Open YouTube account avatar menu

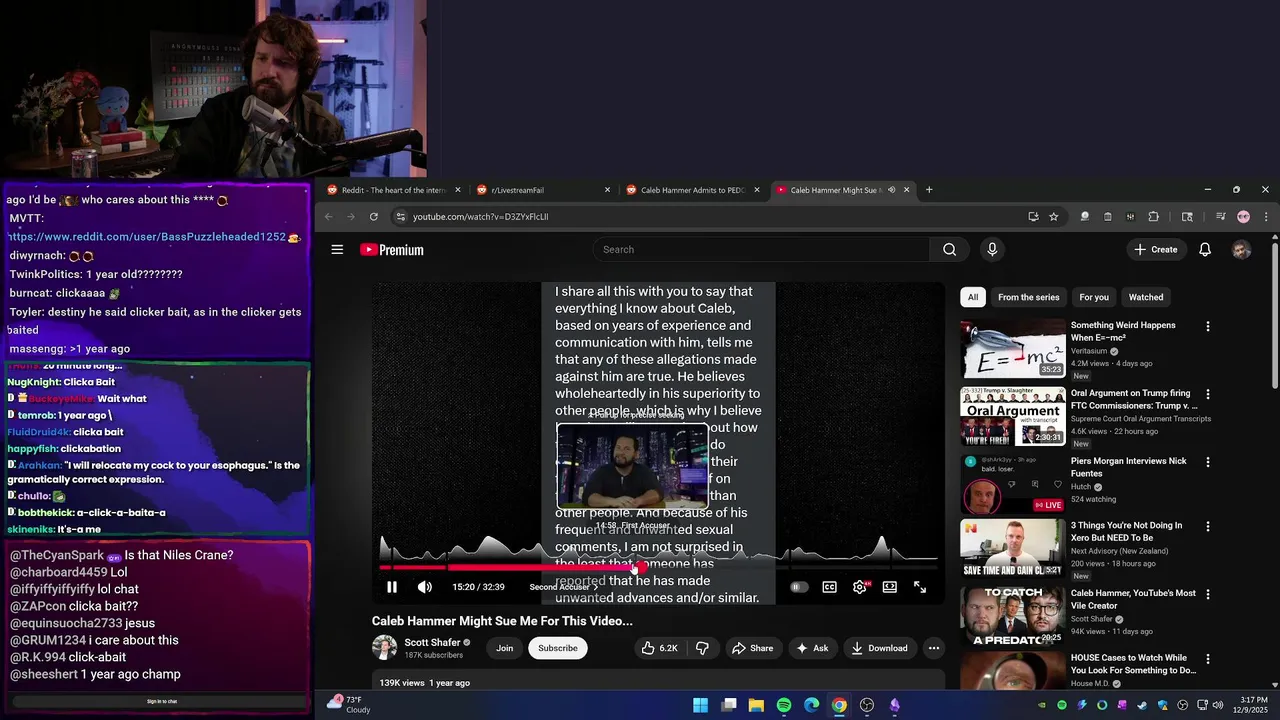(1241, 250)
